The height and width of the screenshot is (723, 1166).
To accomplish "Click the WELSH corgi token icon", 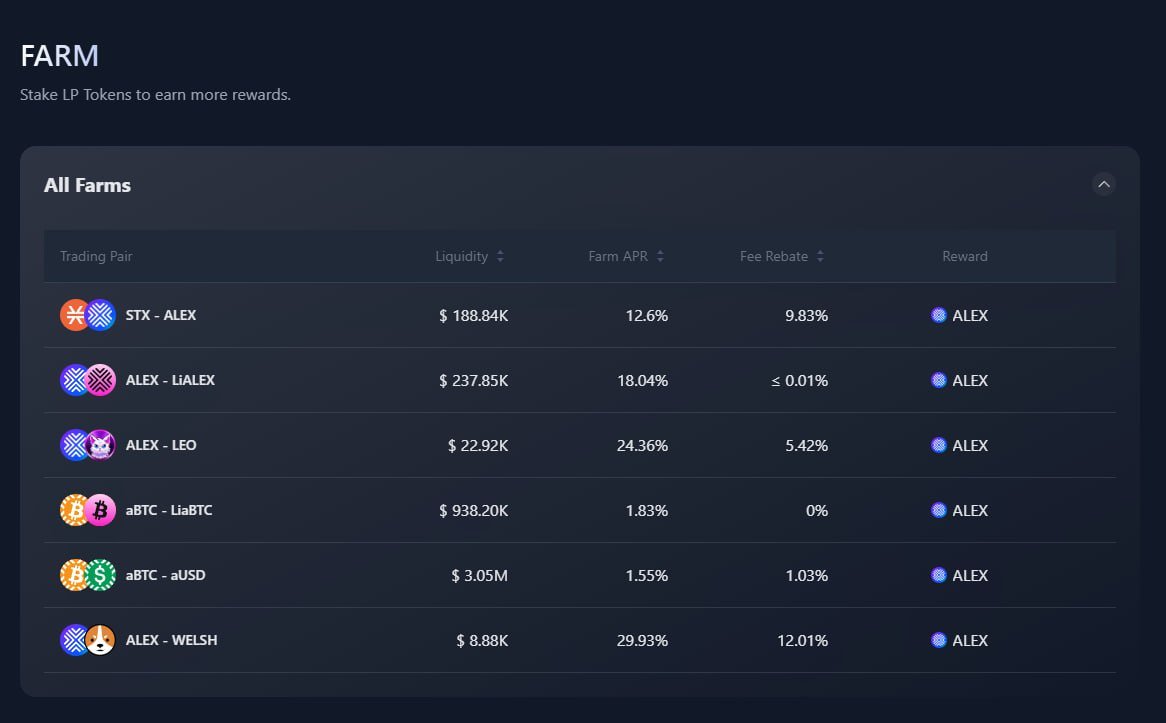I will (99, 640).
